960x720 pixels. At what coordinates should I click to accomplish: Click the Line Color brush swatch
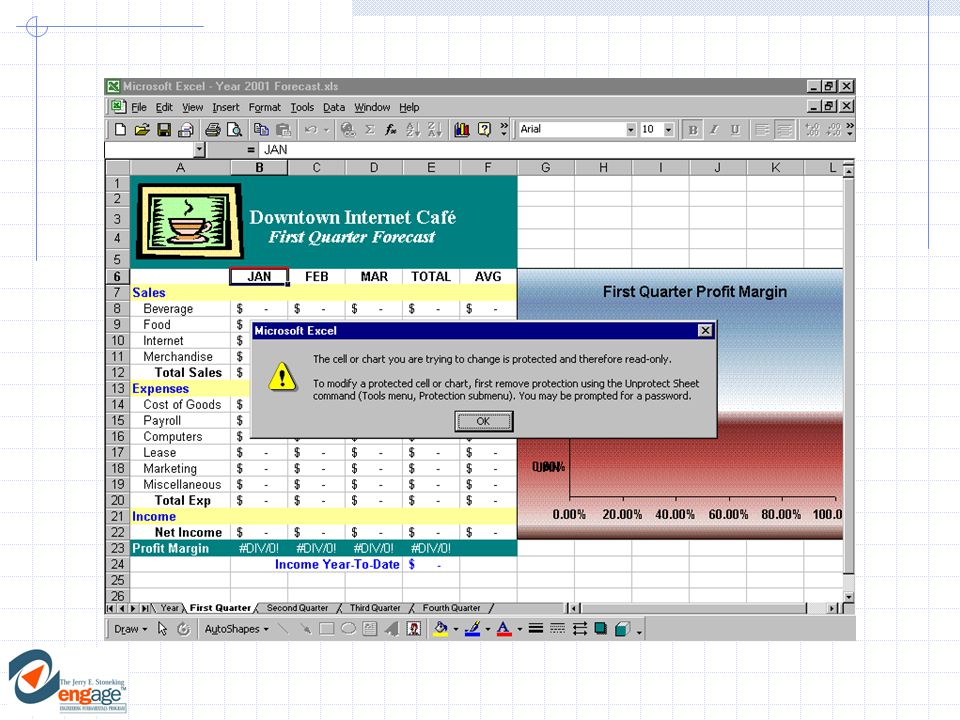pos(473,629)
